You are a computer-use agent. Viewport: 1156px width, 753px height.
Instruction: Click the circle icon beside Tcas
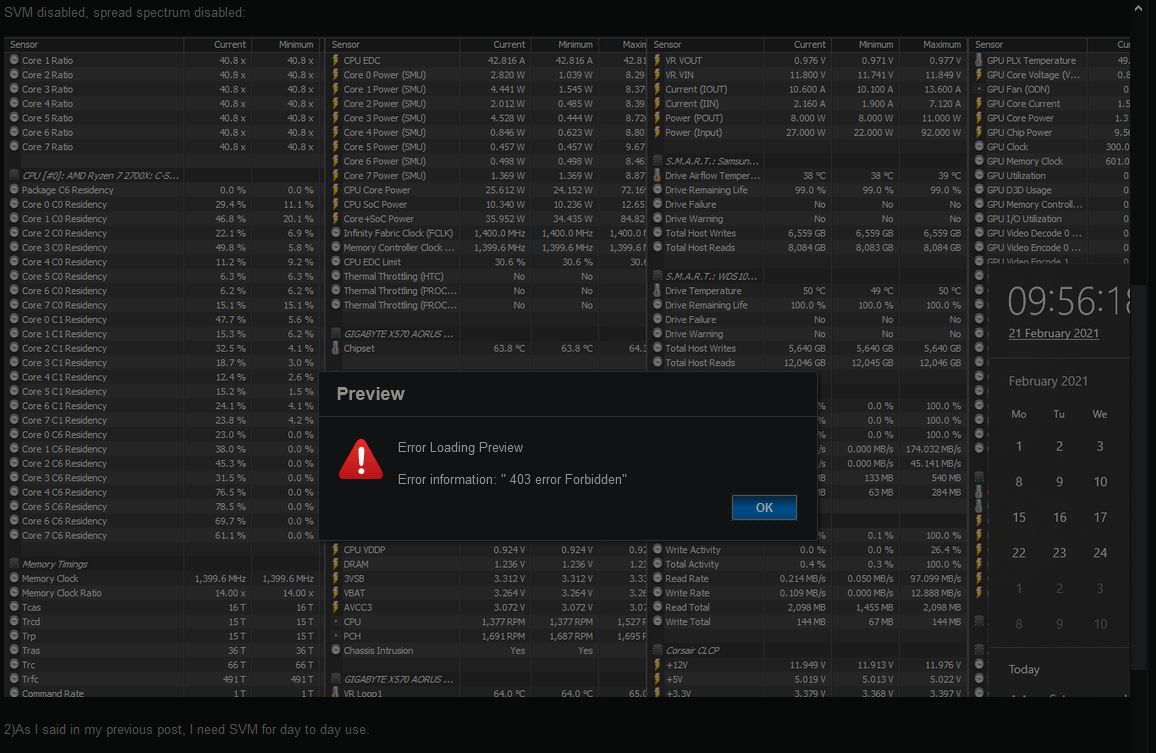coord(14,607)
